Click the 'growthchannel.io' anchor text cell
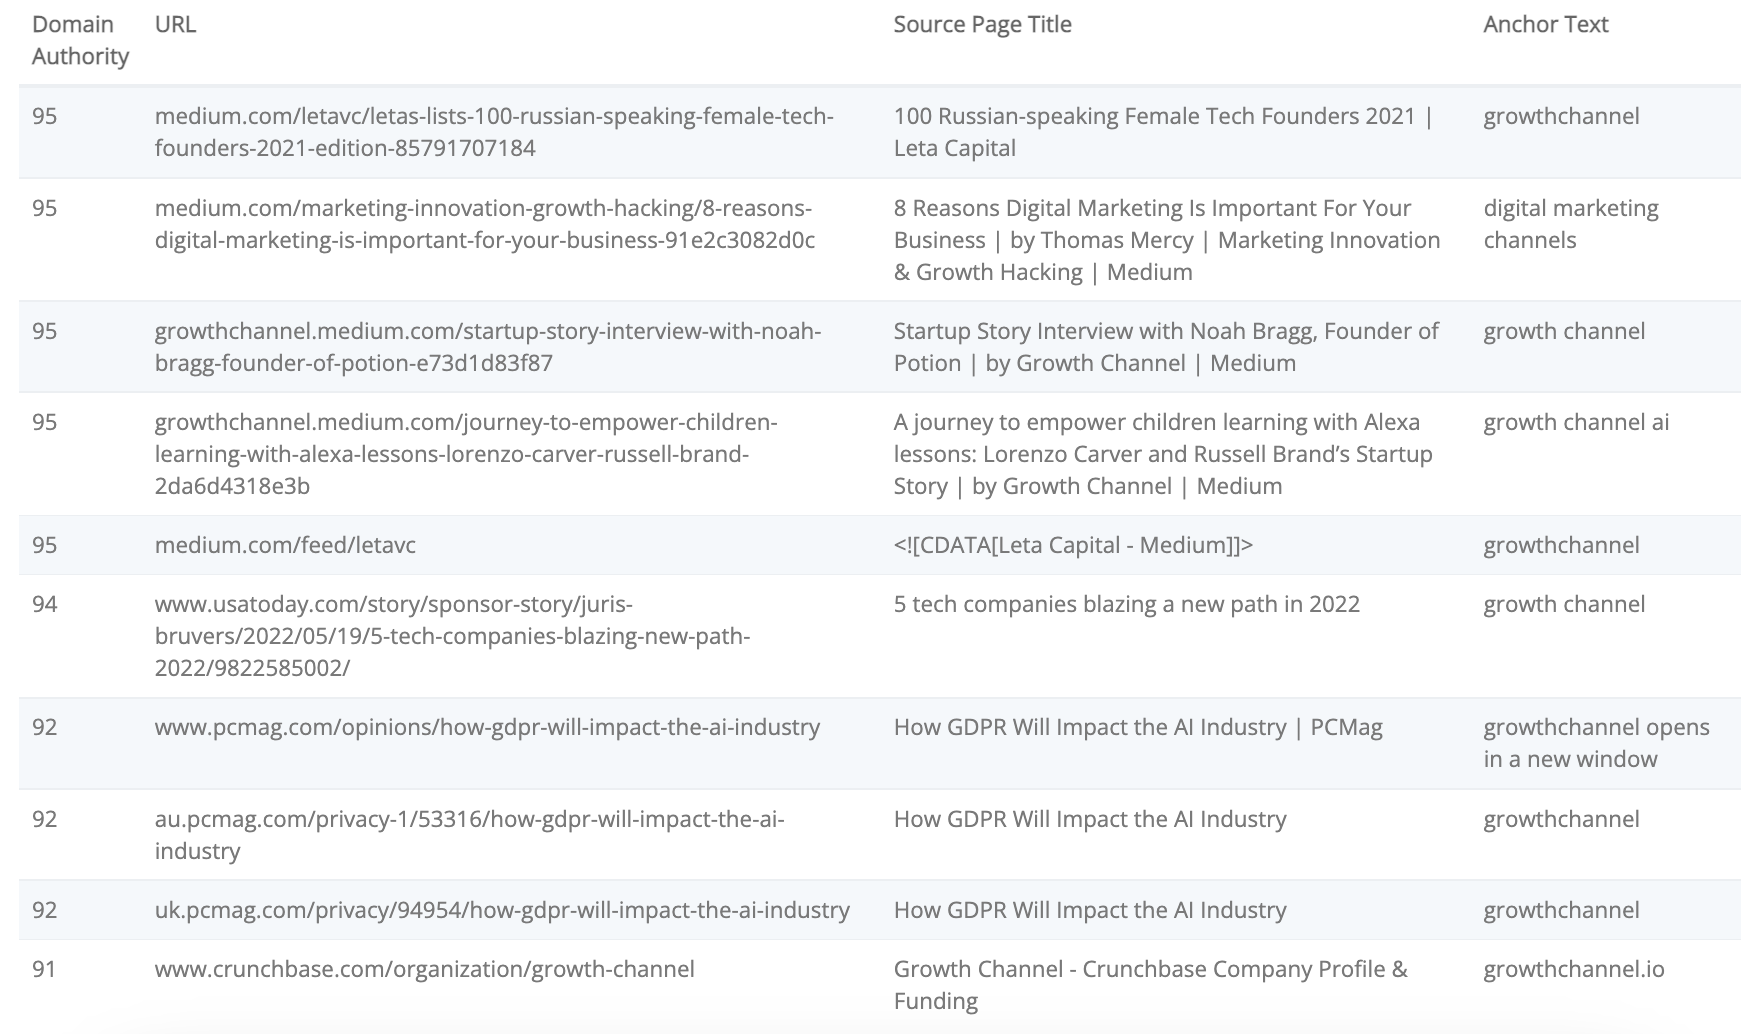This screenshot has height=1034, width=1744. click(x=1574, y=969)
